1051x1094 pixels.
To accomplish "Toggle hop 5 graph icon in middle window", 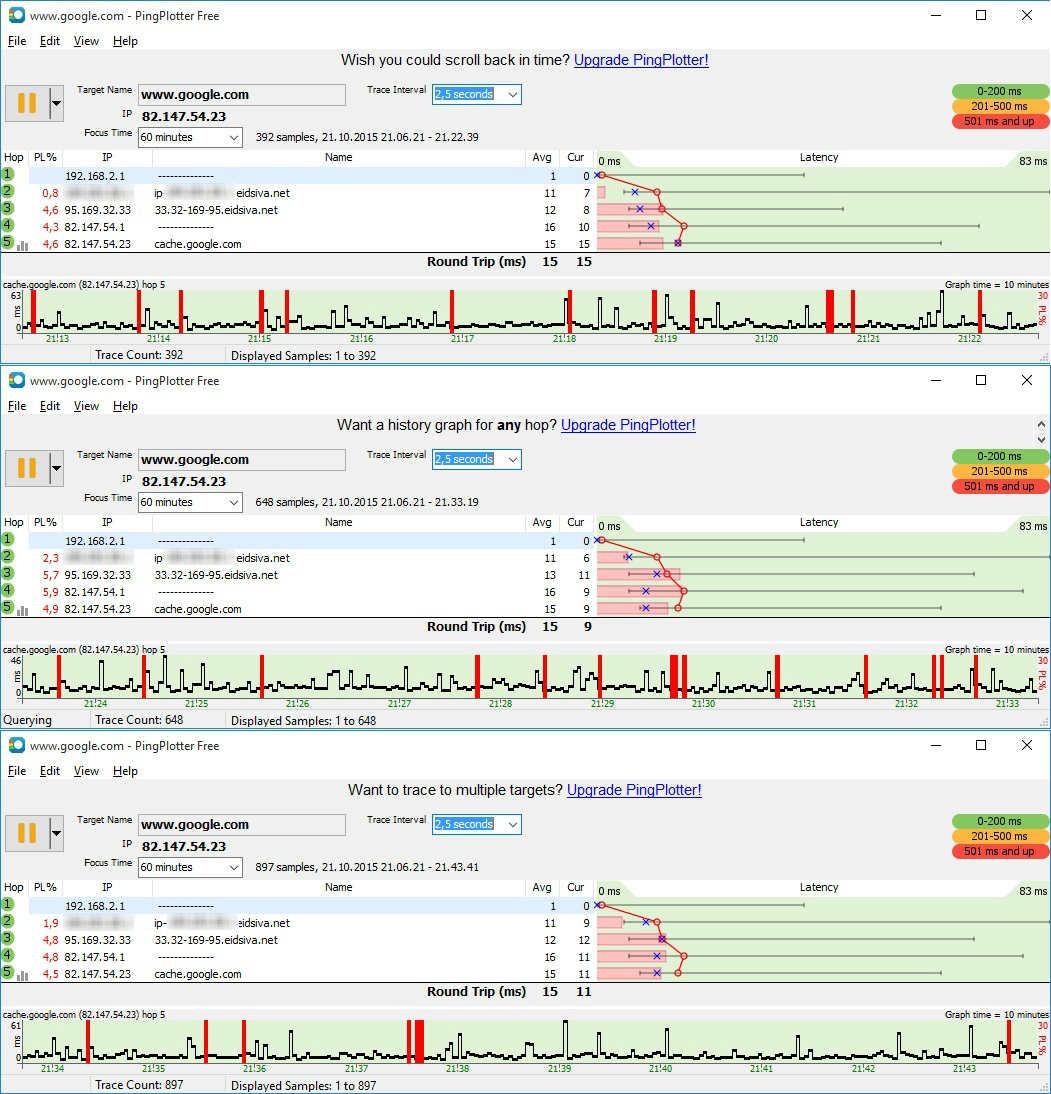I will tap(22, 610).
